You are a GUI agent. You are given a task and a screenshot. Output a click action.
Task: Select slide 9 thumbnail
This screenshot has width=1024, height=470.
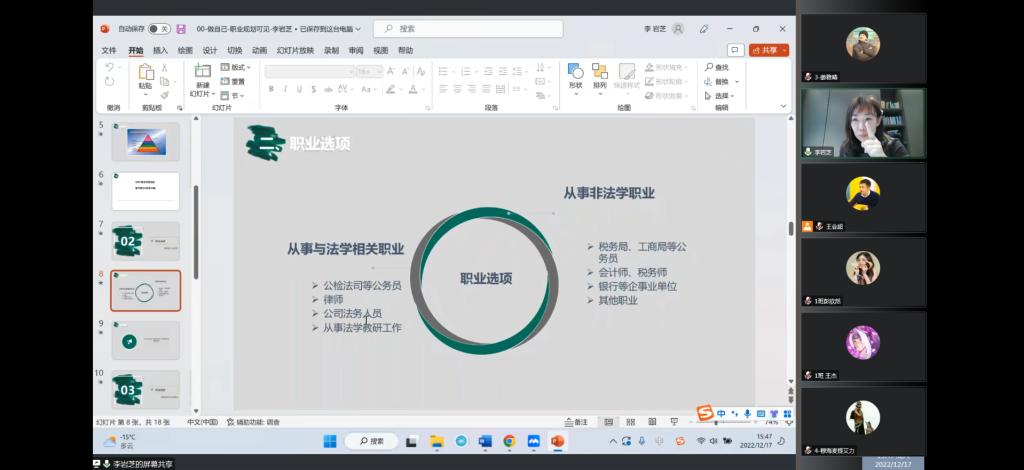pyautogui.click(x=145, y=340)
